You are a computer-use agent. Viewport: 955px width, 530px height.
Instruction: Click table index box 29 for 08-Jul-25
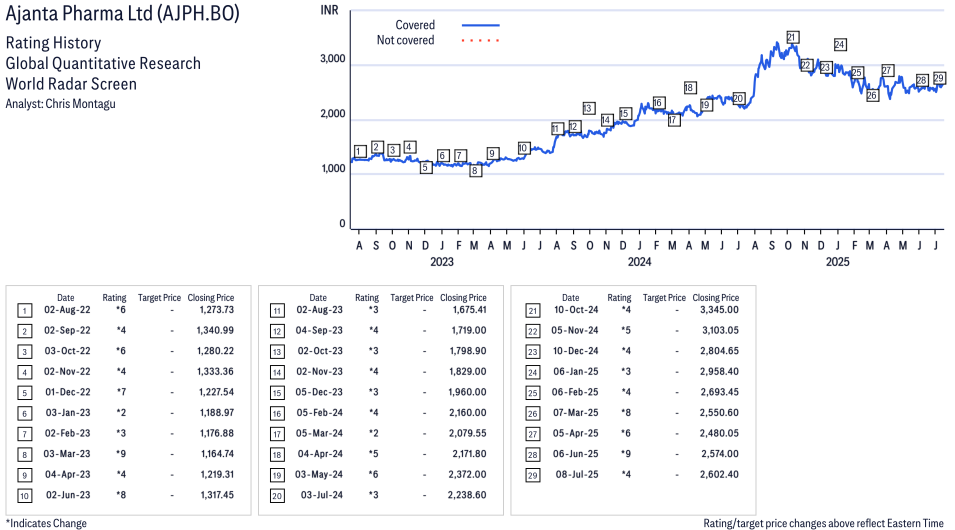tap(533, 475)
